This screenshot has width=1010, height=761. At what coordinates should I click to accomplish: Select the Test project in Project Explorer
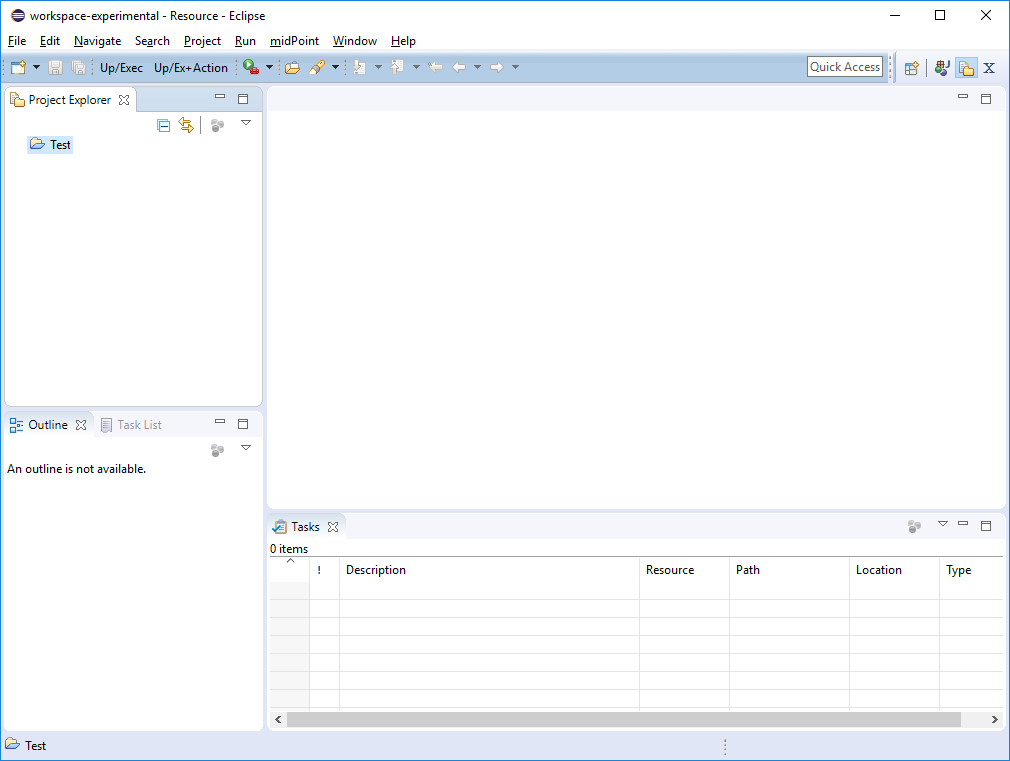pos(60,145)
